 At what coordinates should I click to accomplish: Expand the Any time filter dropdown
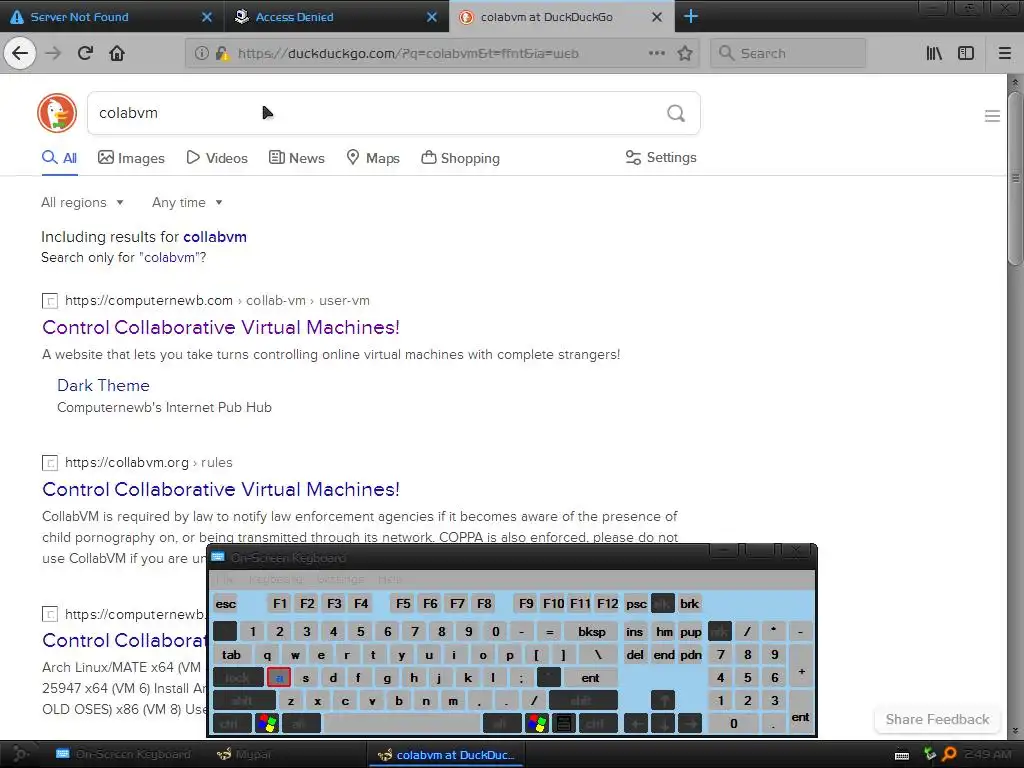(187, 202)
